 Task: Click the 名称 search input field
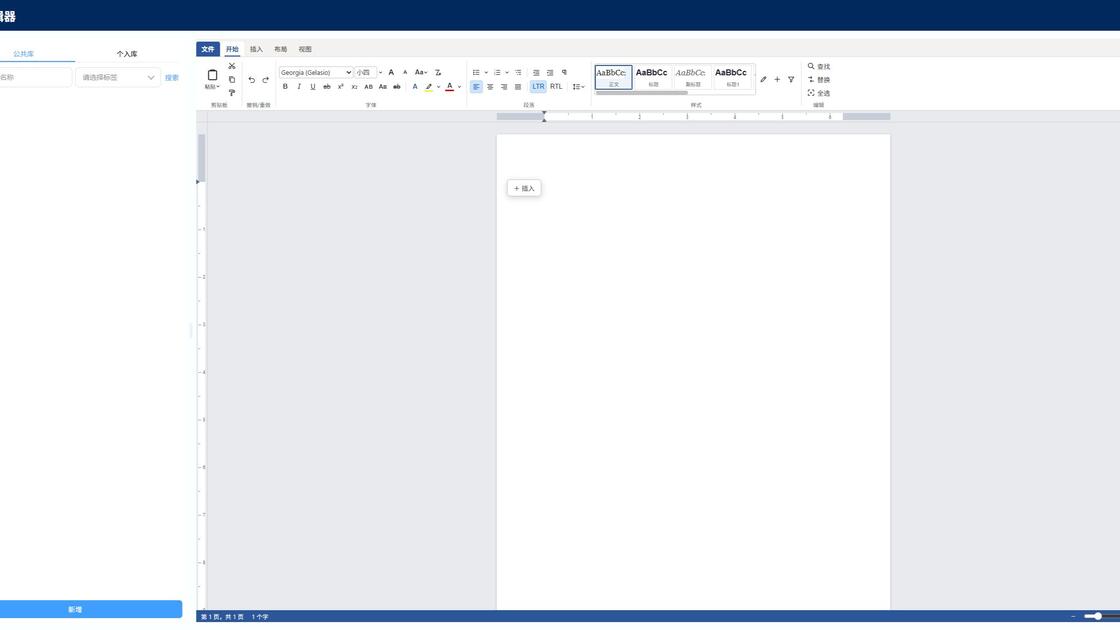pos(36,77)
